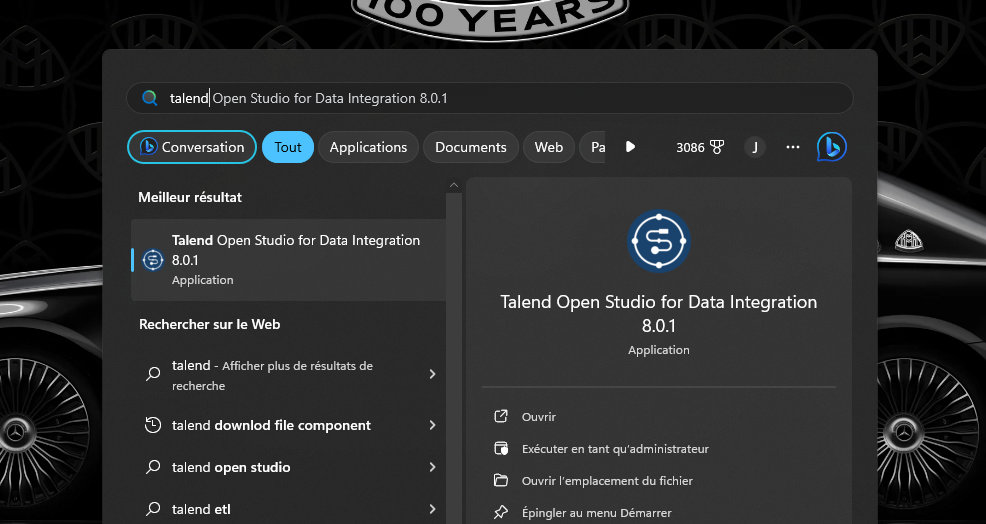Click the large Talend logo in details pane
The image size is (986, 524).
click(658, 242)
